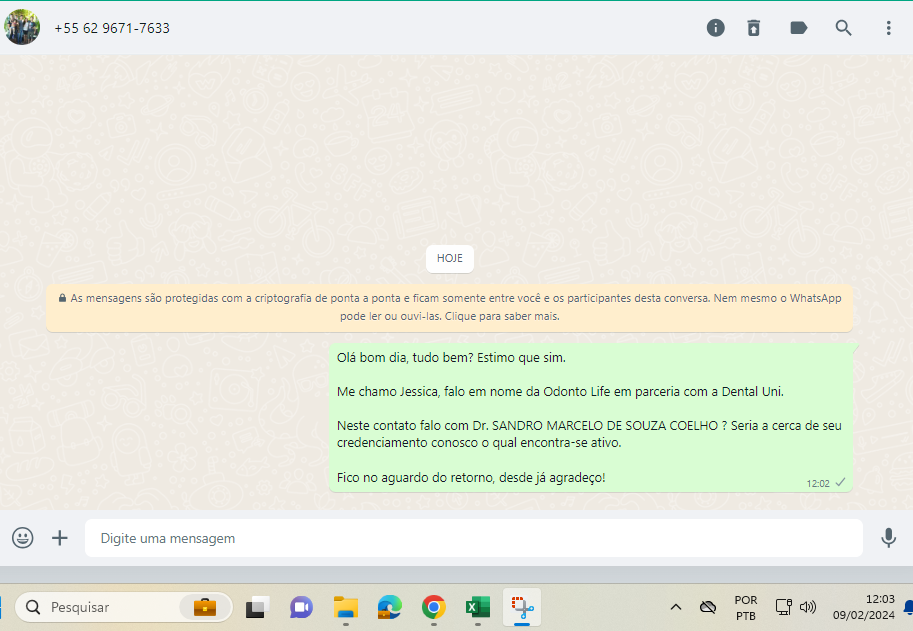
Task: Start a voice message with microphone
Action: click(x=888, y=537)
